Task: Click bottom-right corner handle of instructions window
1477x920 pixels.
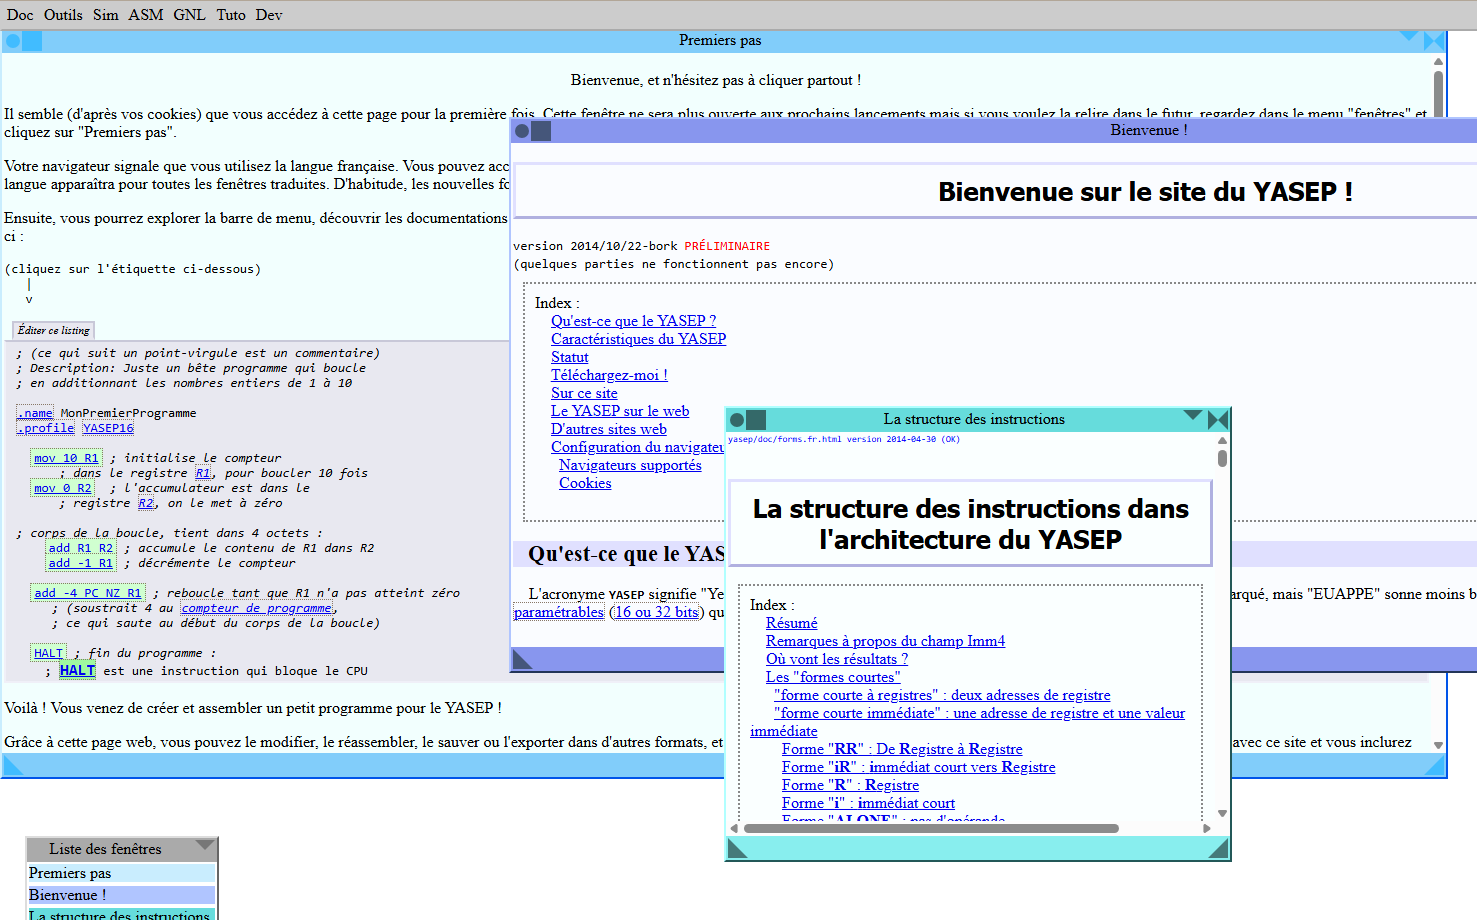Action: 1218,849
